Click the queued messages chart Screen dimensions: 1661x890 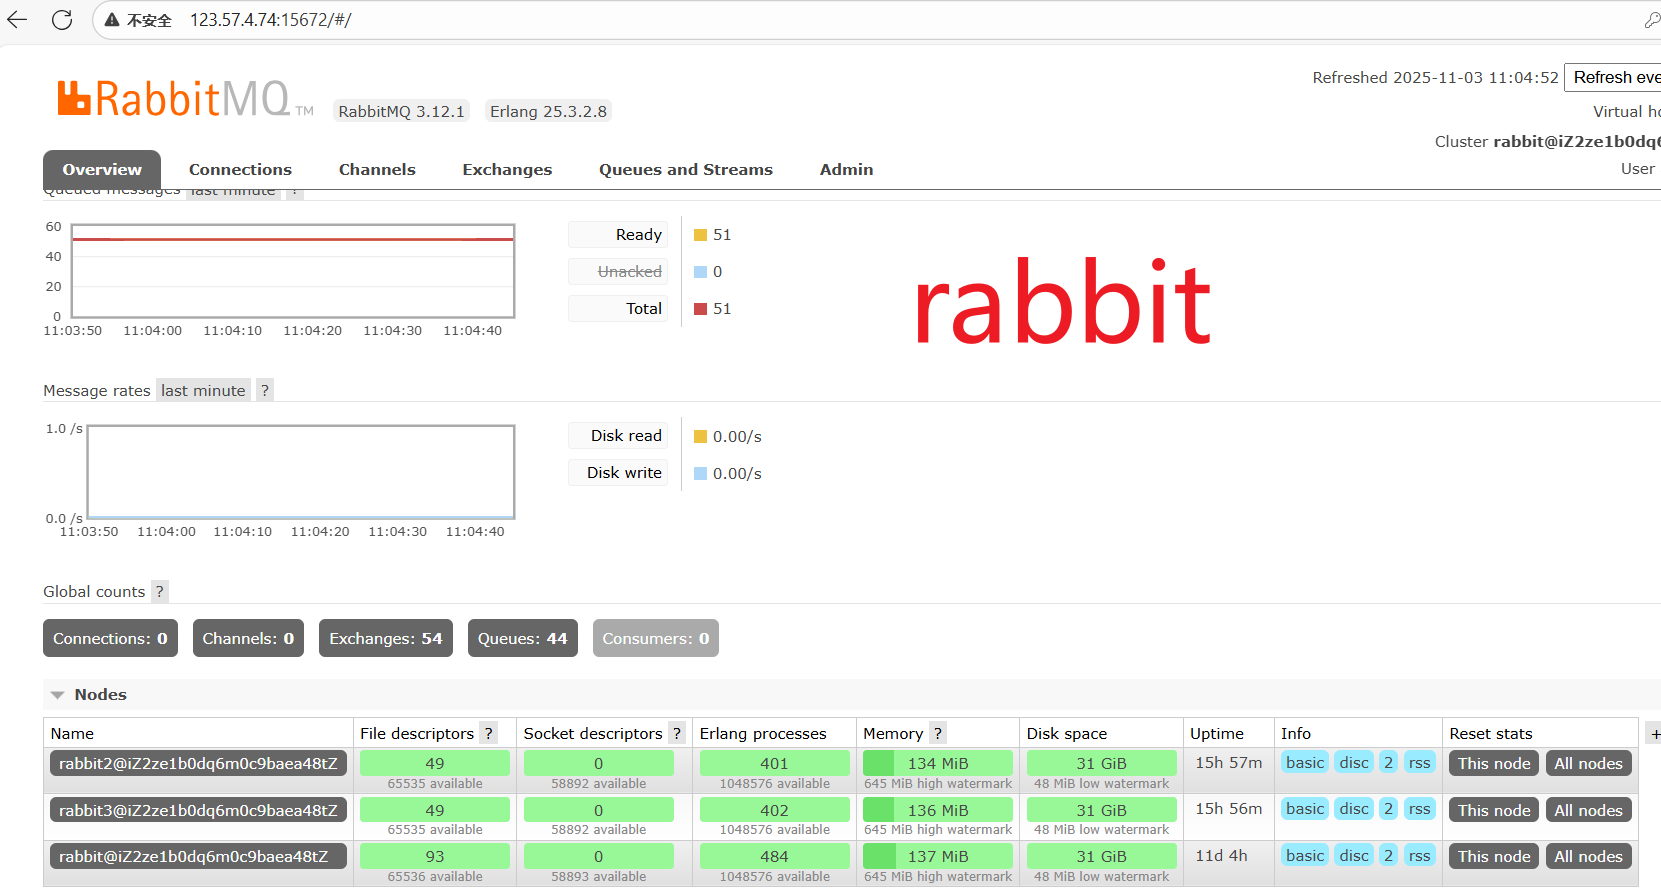[293, 271]
